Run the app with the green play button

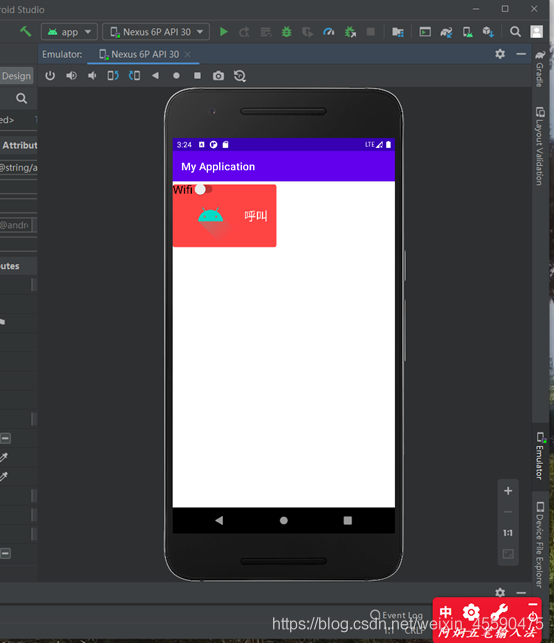coord(223,32)
